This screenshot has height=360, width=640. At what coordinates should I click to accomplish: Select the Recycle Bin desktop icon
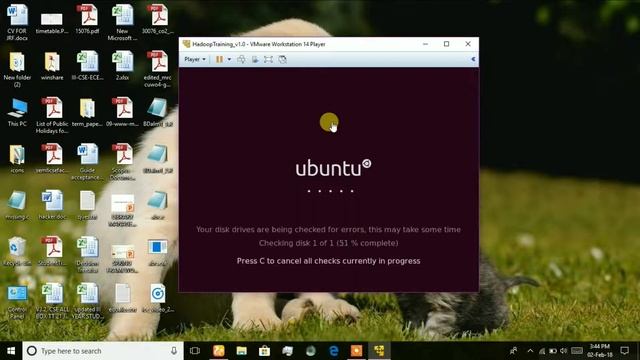click(x=17, y=252)
